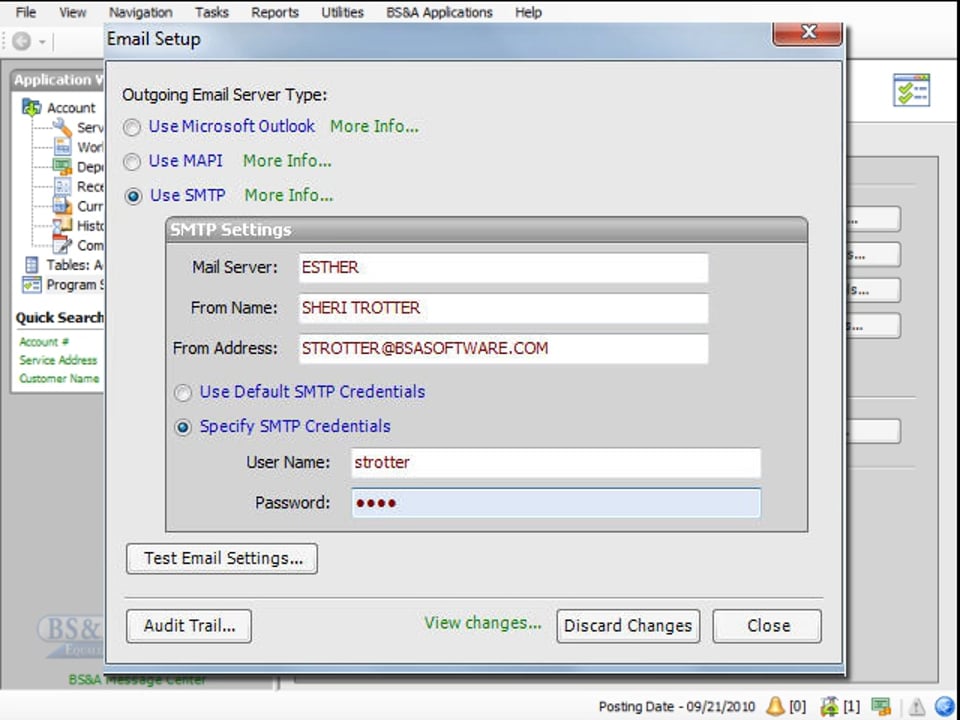The width and height of the screenshot is (960, 720).
Task: Click the monitor icon in status bar
Action: (882, 707)
